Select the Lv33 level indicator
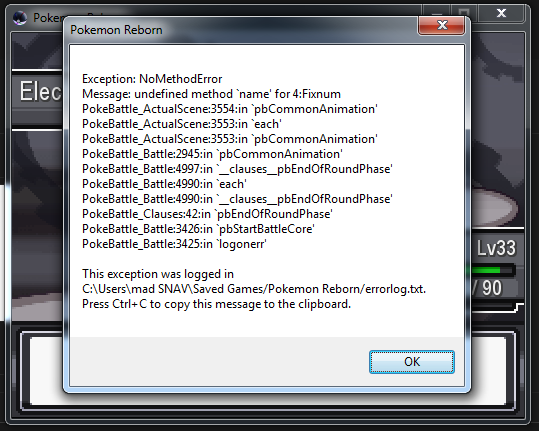This screenshot has height=431, width=539. click(496, 248)
